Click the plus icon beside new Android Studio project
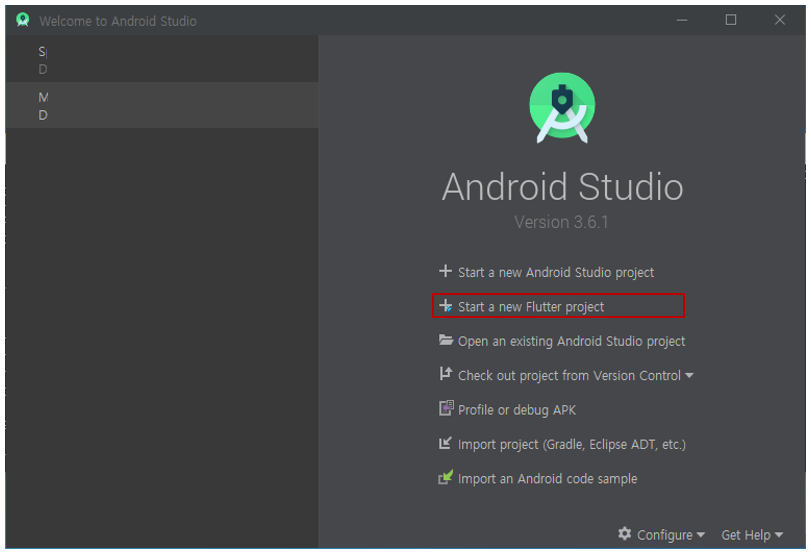811x554 pixels. 445,271
